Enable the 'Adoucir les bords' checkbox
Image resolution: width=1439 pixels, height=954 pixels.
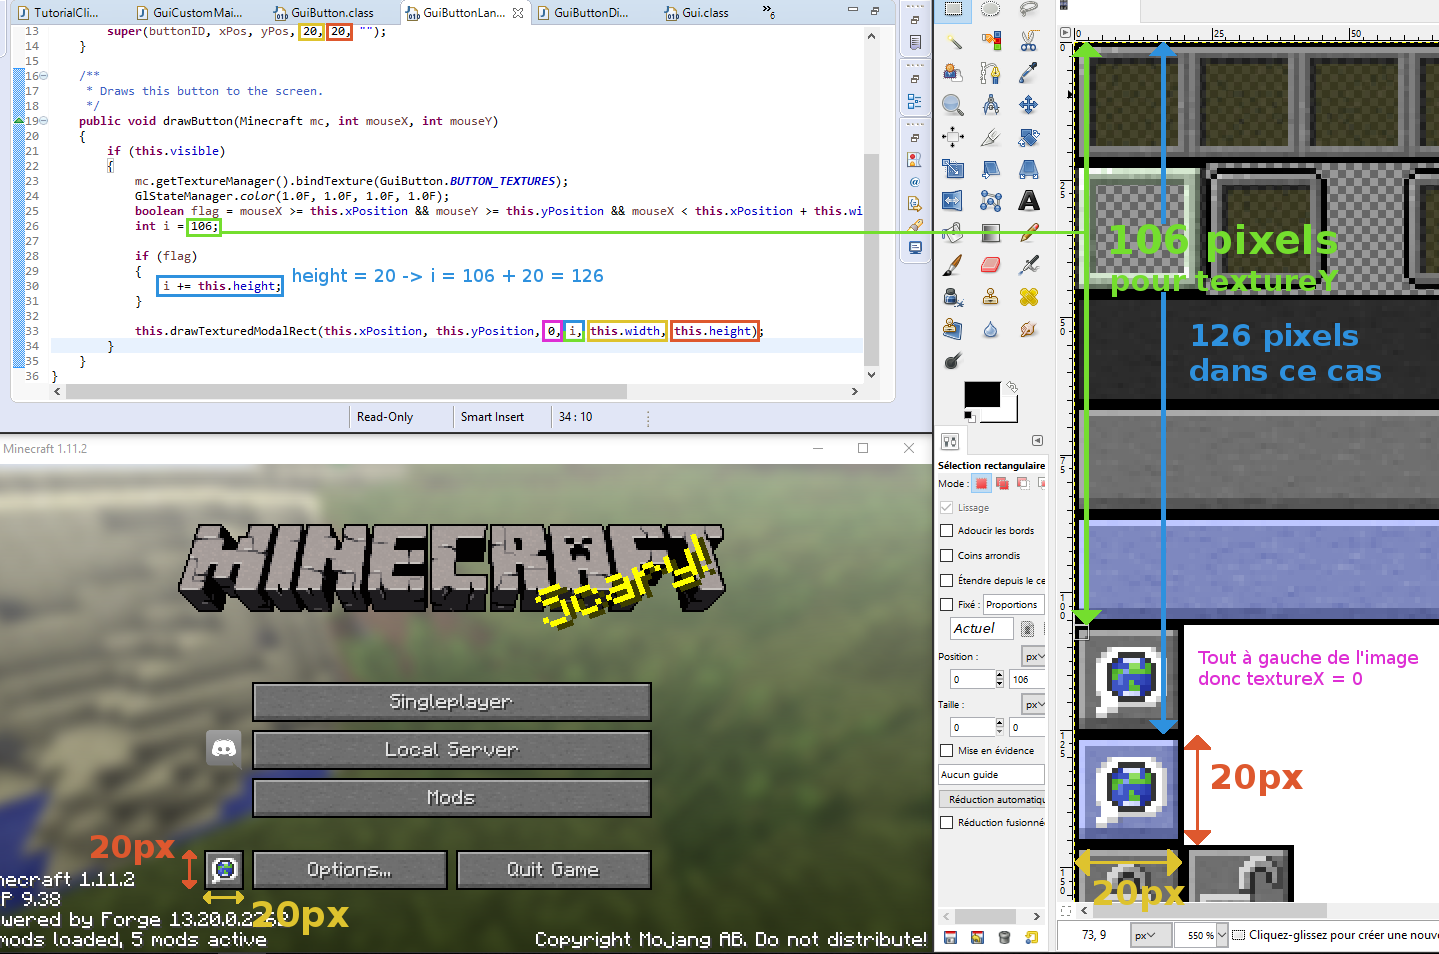tap(946, 531)
